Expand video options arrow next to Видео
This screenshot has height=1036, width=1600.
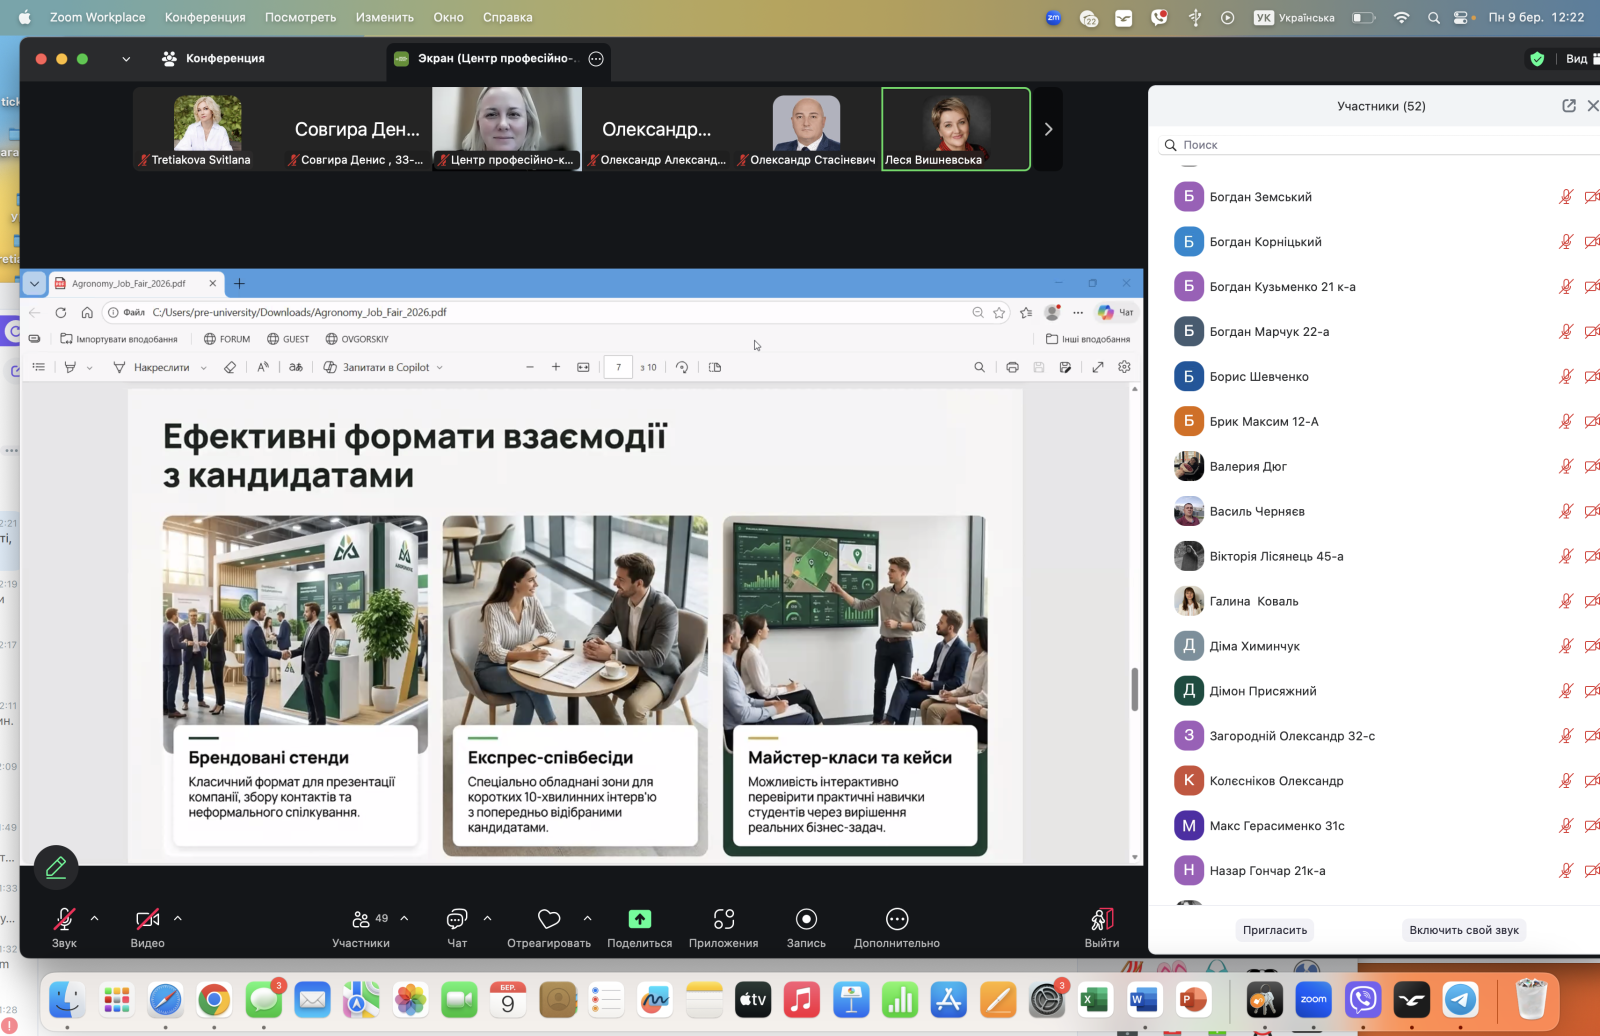[x=178, y=918]
